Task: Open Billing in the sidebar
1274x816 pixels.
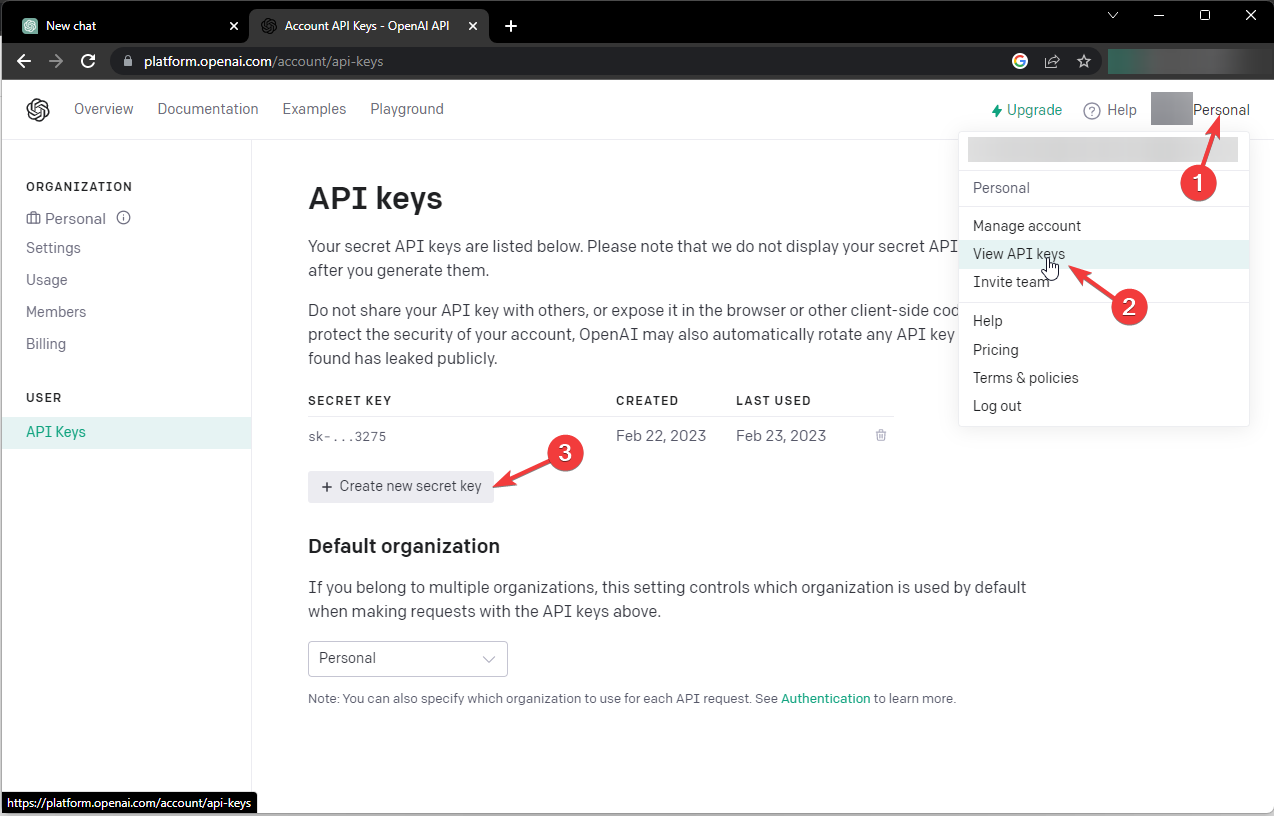Action: (x=46, y=344)
